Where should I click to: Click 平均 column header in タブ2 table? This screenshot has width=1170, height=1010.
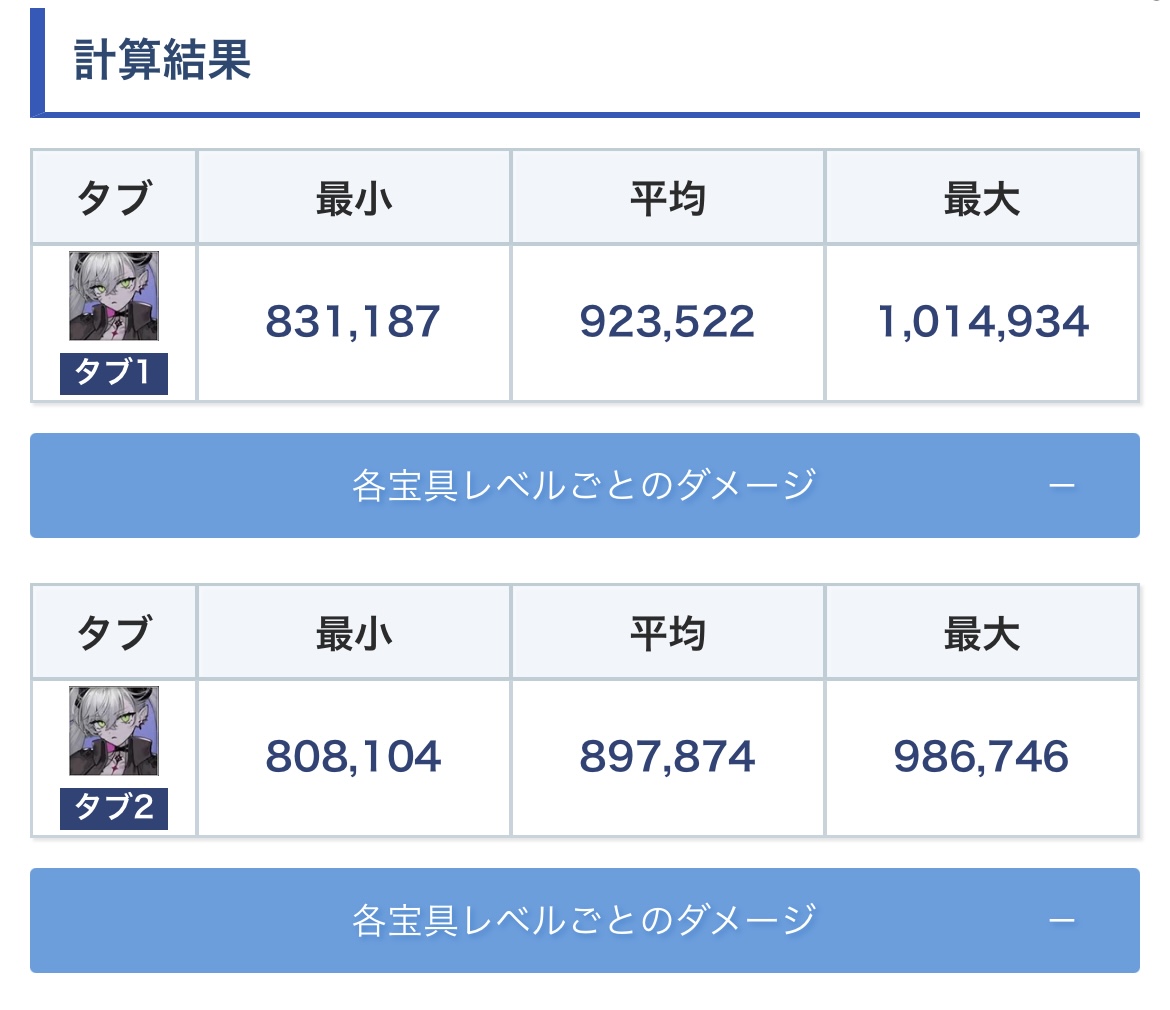coord(667,634)
